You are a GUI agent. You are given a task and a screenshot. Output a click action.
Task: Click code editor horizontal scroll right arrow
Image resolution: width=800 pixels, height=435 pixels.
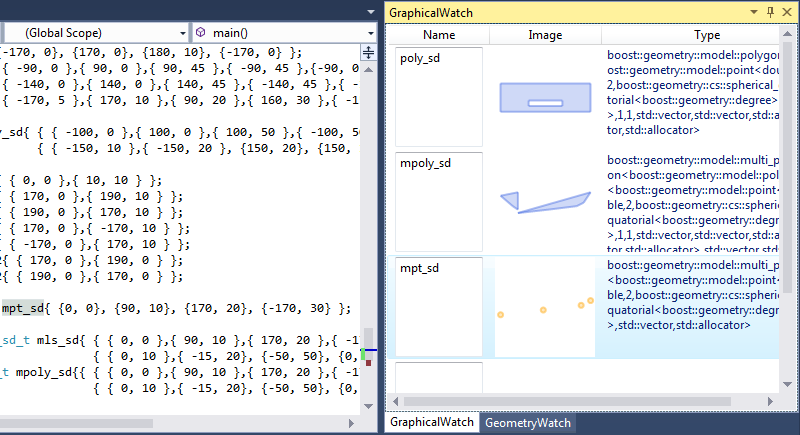[351, 423]
